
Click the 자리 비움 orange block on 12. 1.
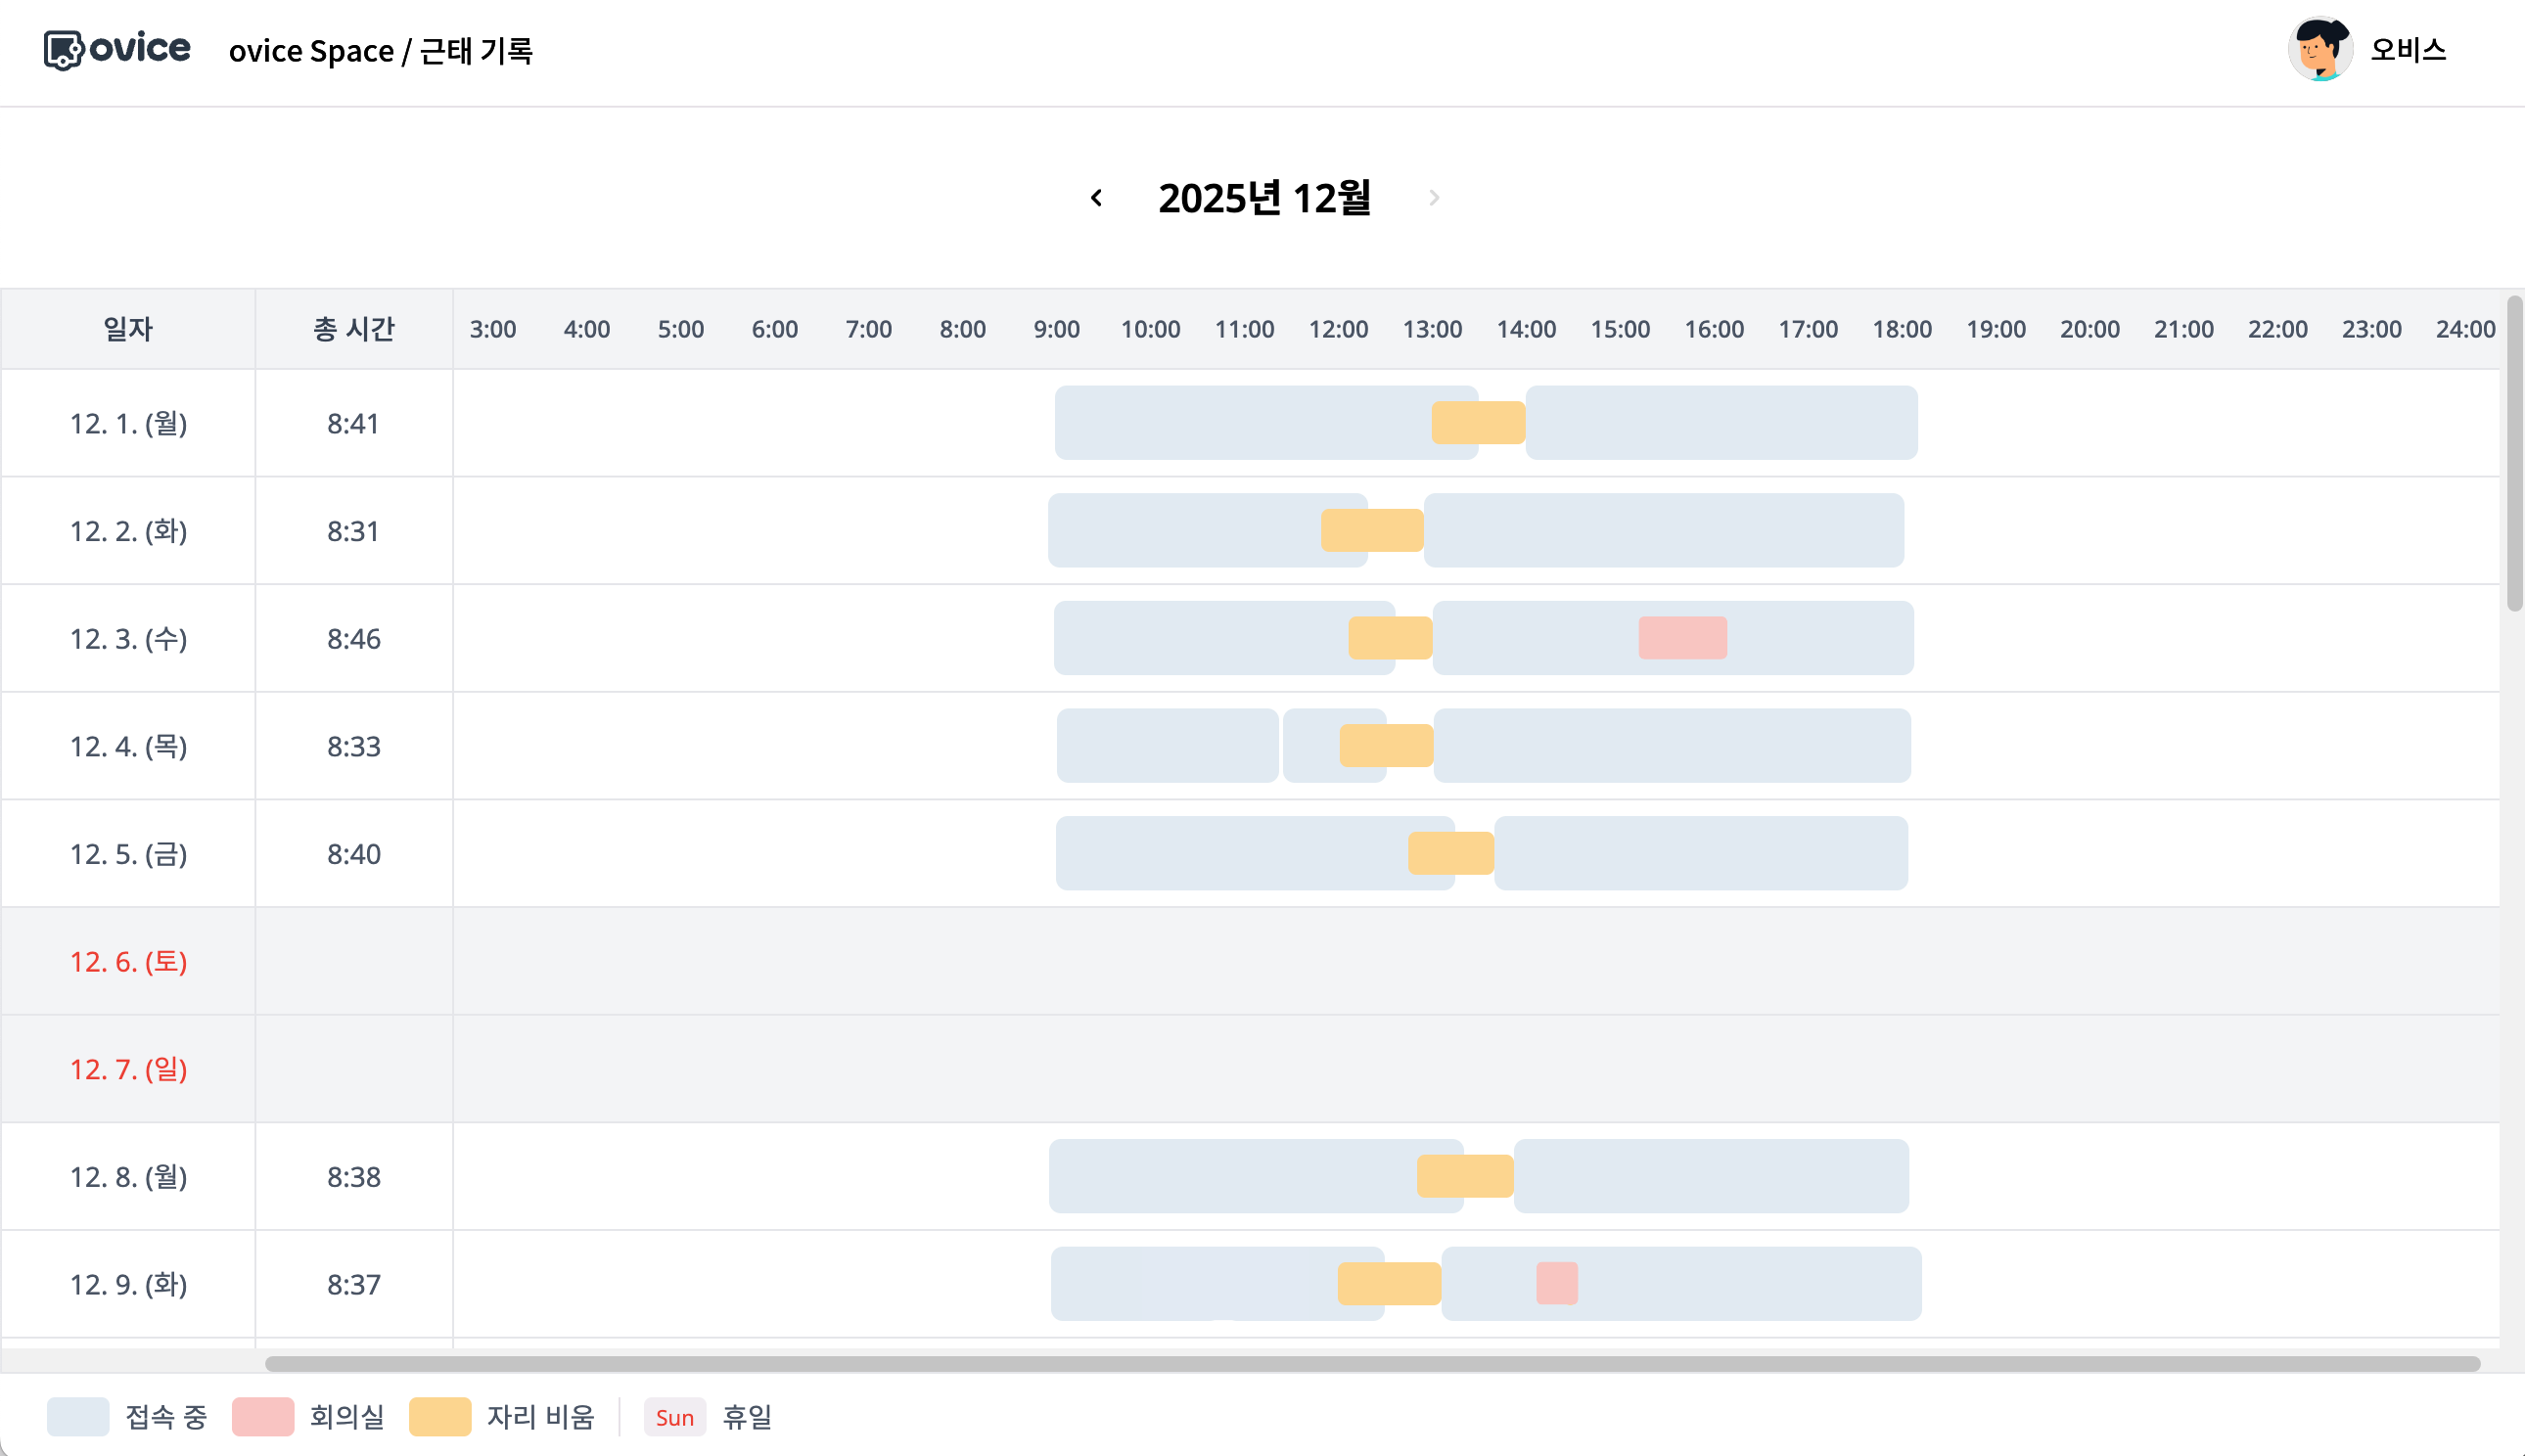(x=1478, y=422)
